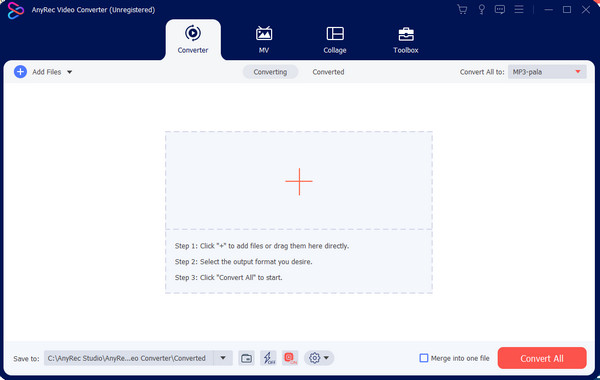Expand the Add Files dropdown arrow

(70, 72)
